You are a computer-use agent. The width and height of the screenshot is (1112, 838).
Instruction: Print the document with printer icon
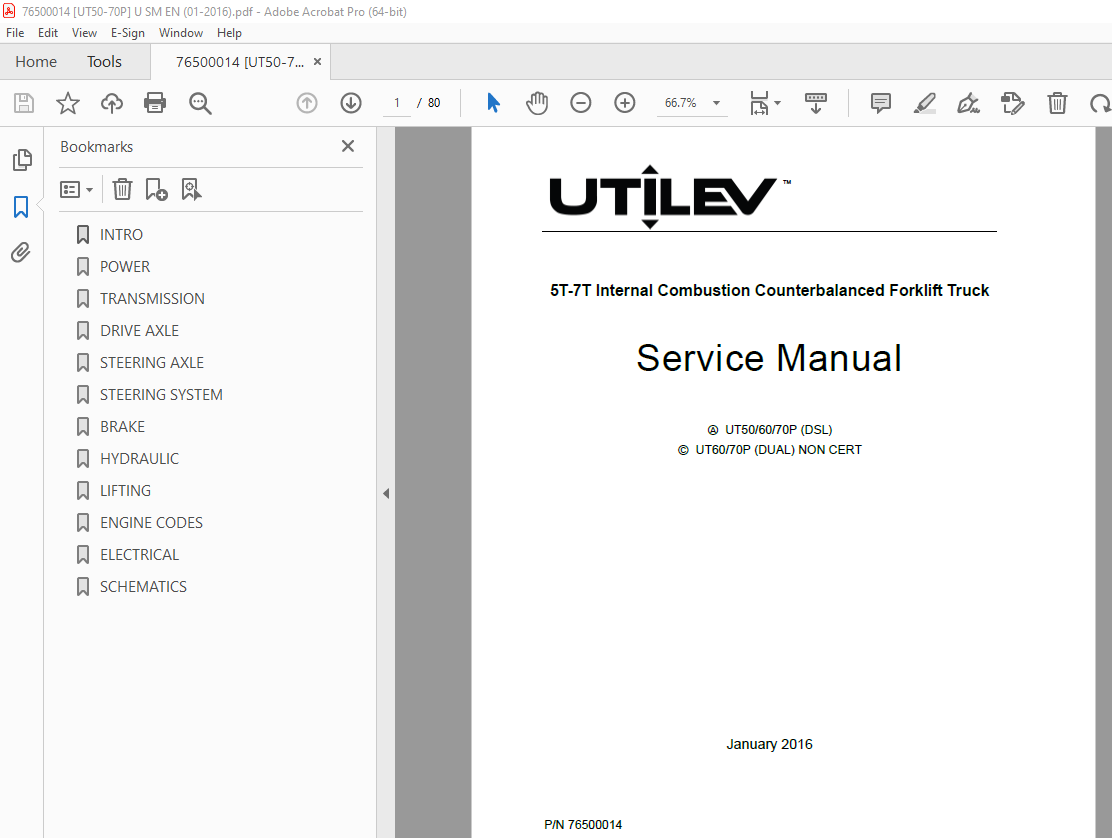[x=155, y=104]
